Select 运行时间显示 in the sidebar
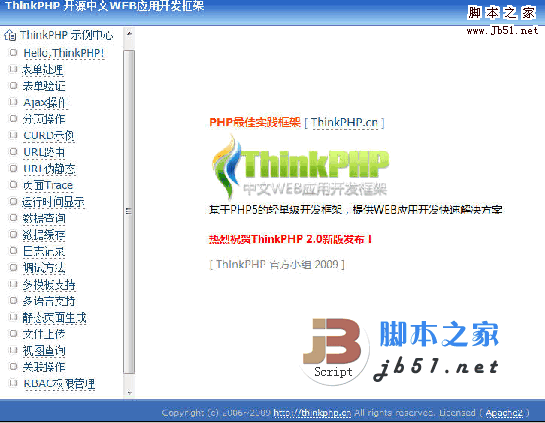545x423 pixels. 53,202
